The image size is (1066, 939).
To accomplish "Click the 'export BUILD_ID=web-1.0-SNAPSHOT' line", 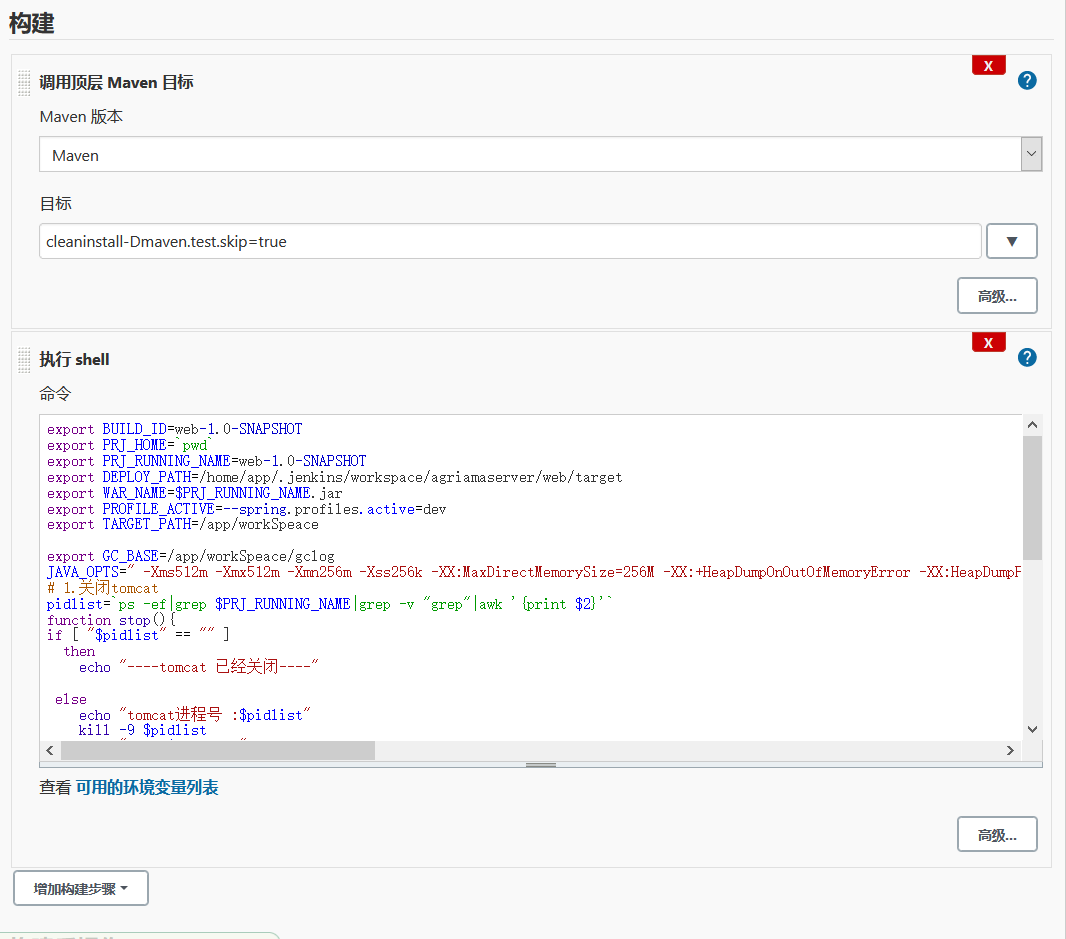I will (x=175, y=429).
